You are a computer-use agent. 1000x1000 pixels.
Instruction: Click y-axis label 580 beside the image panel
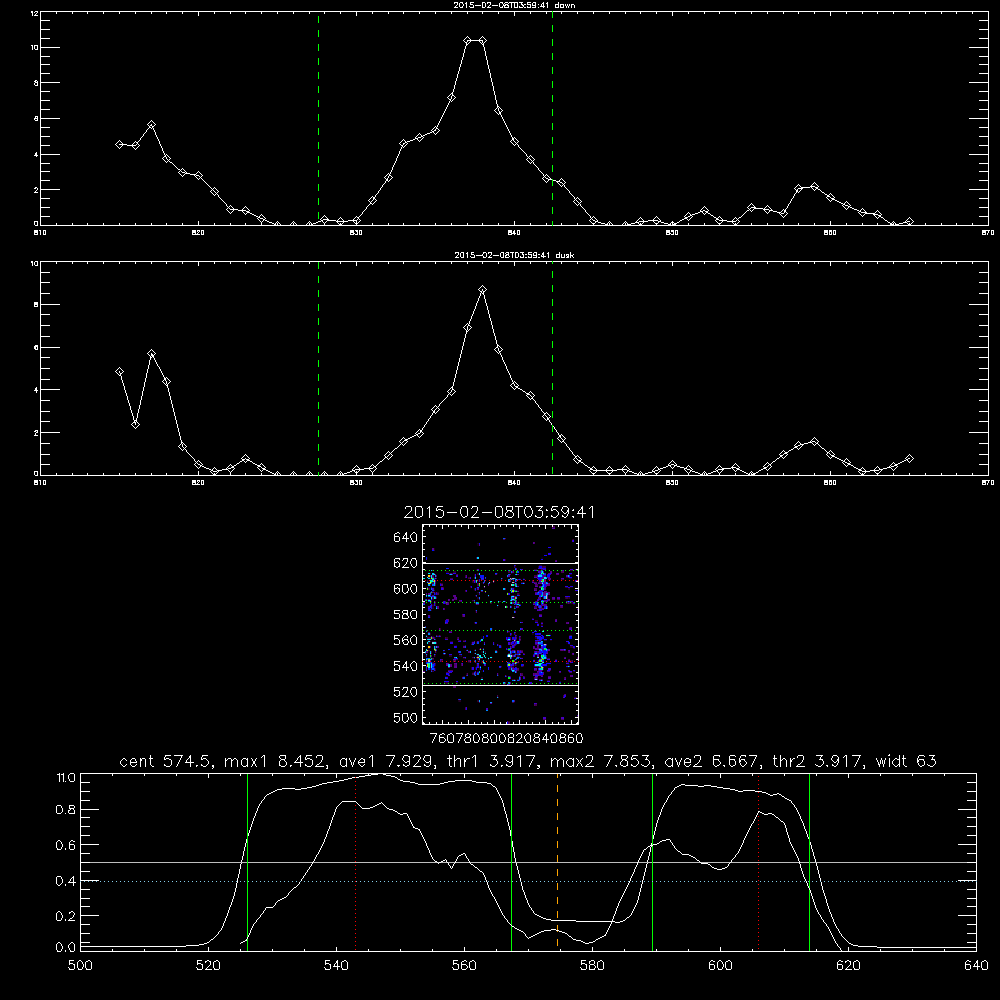[x=406, y=615]
